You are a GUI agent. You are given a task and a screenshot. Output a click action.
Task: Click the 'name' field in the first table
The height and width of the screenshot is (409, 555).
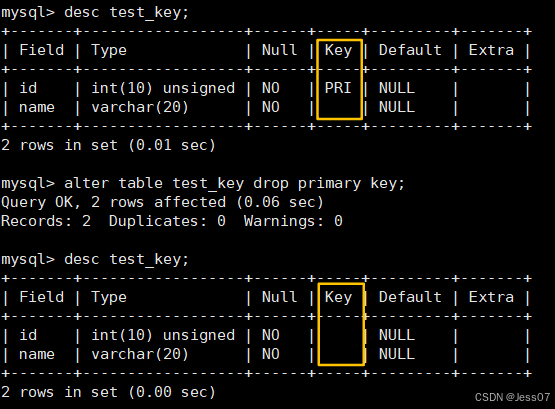pyautogui.click(x=37, y=107)
